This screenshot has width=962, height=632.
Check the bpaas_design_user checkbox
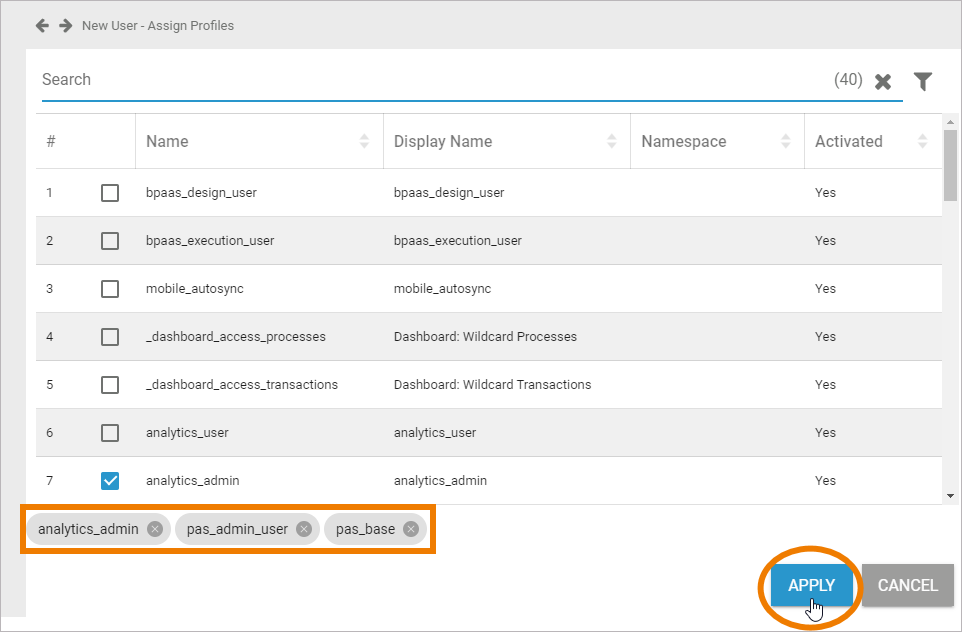pos(110,193)
